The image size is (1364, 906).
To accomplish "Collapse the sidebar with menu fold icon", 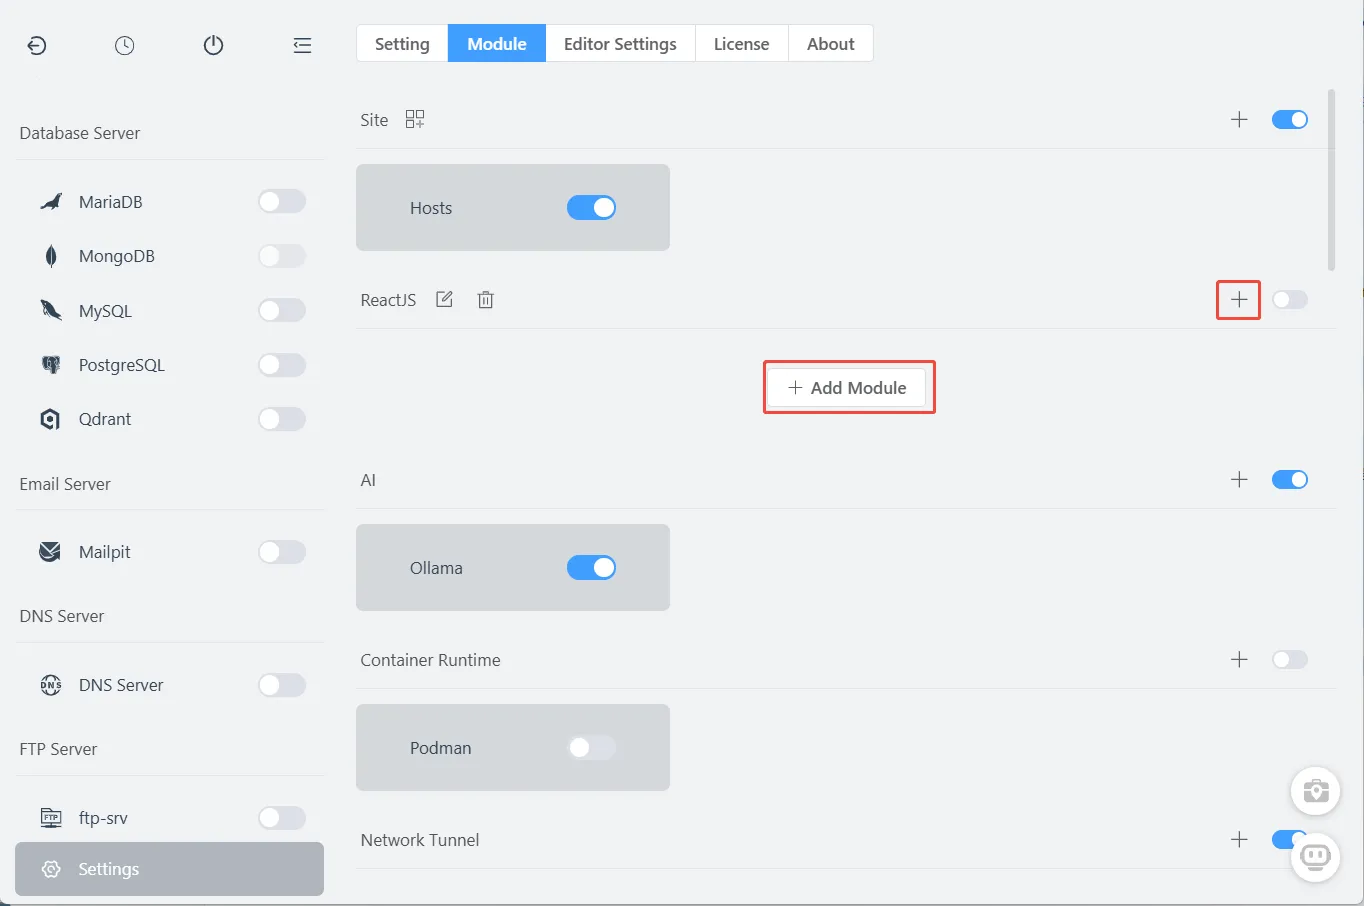I will [x=302, y=45].
